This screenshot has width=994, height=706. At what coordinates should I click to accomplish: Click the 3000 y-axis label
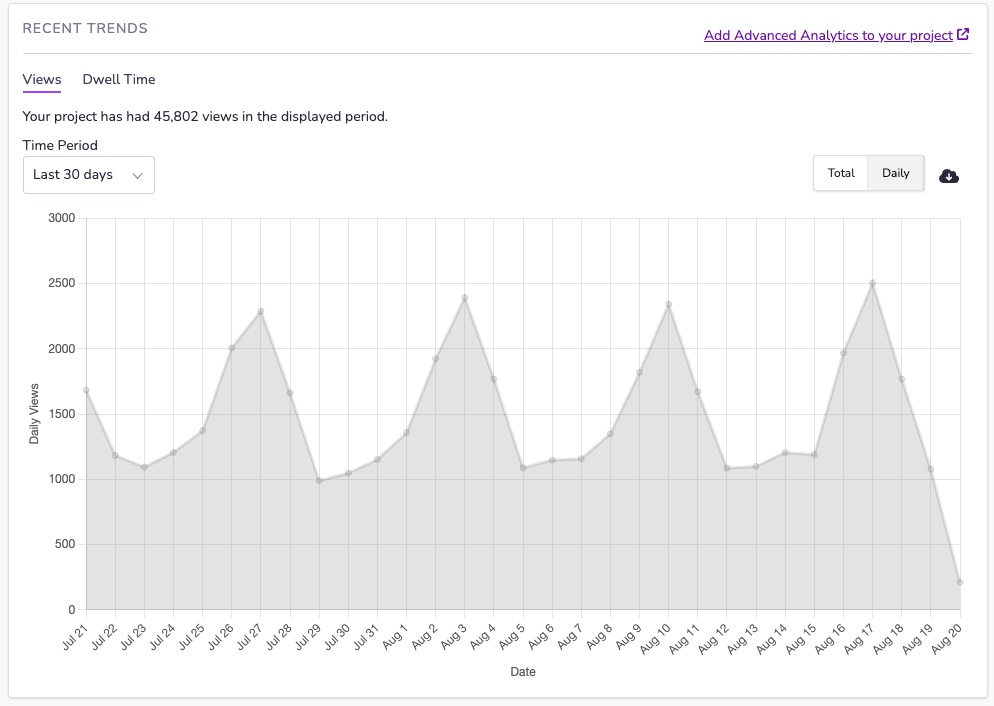pos(61,218)
